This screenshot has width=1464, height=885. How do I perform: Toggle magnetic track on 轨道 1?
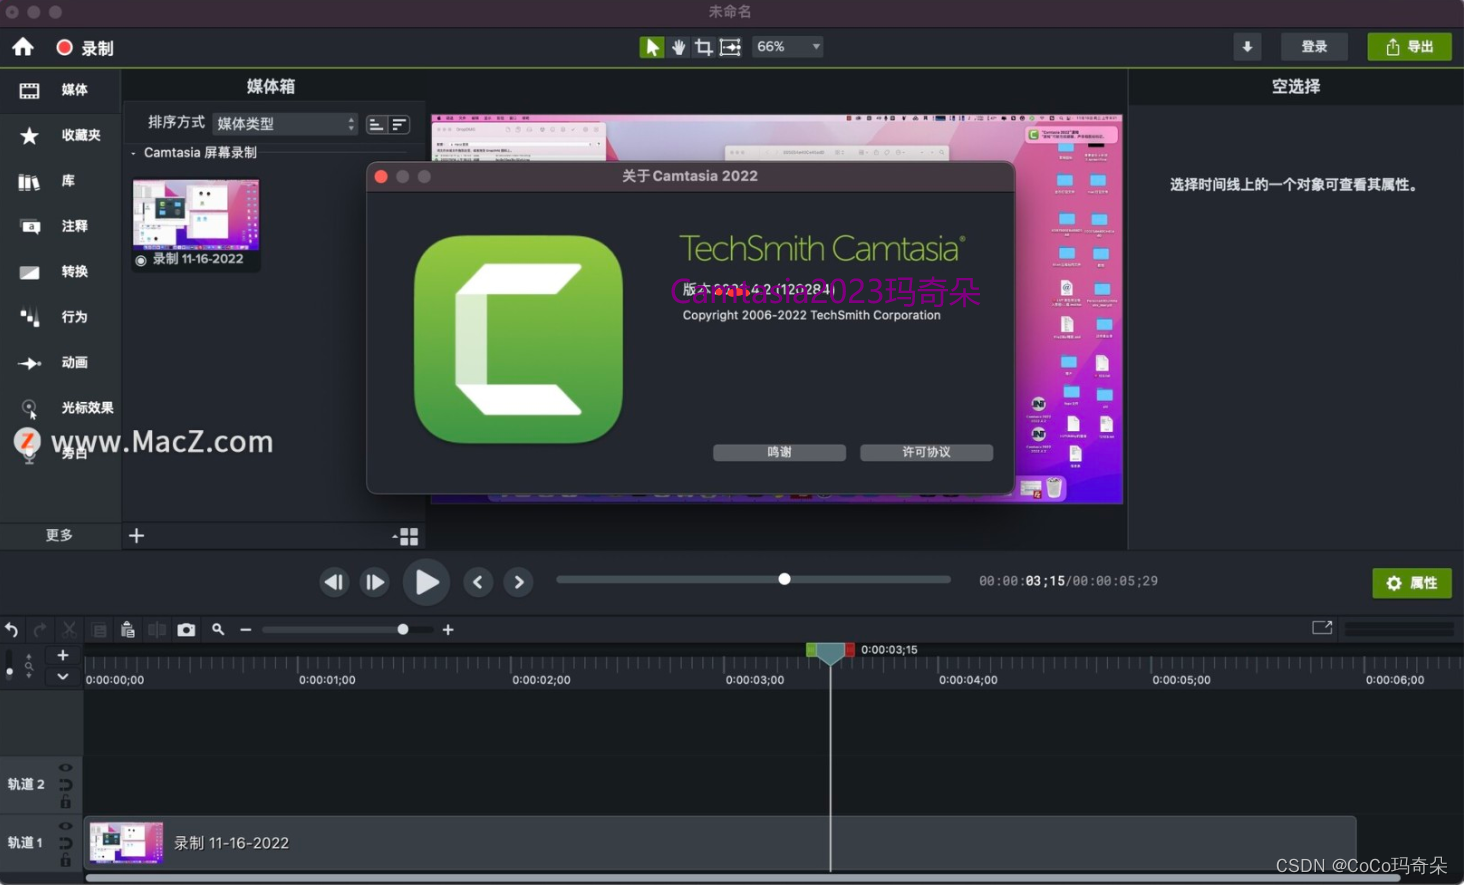coord(65,843)
